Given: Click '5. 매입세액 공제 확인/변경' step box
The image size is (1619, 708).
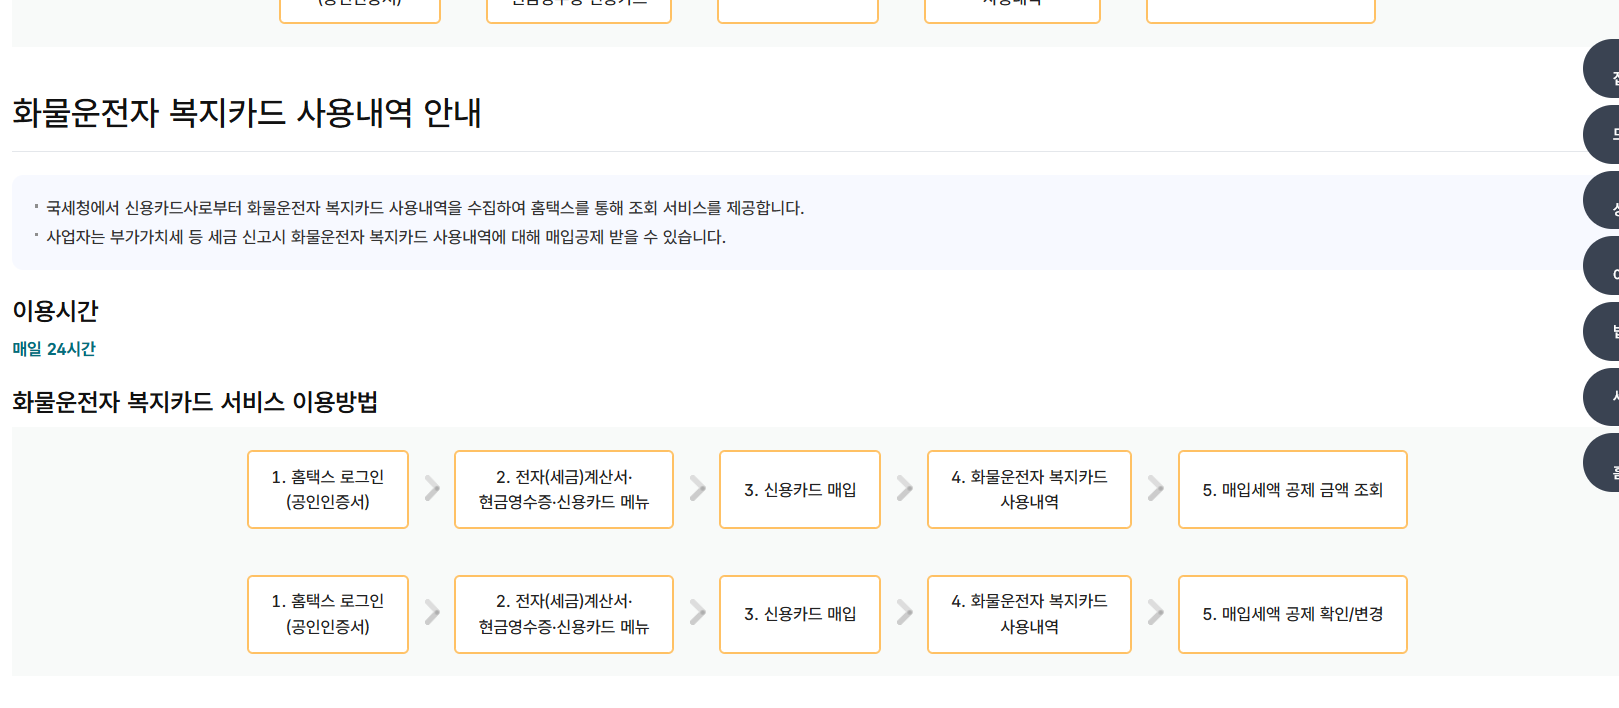Looking at the screenshot, I should coord(1292,614).
